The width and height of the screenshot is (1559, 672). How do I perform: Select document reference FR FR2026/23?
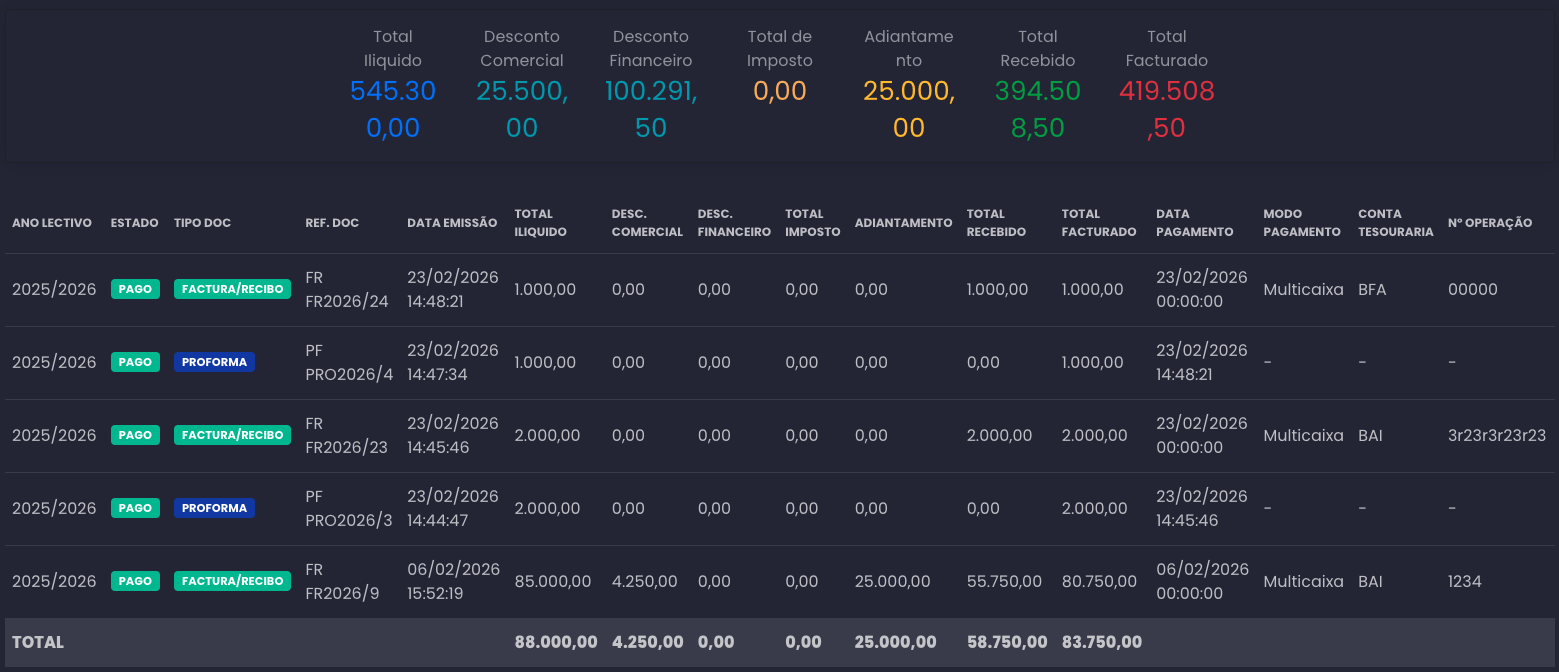[347, 436]
